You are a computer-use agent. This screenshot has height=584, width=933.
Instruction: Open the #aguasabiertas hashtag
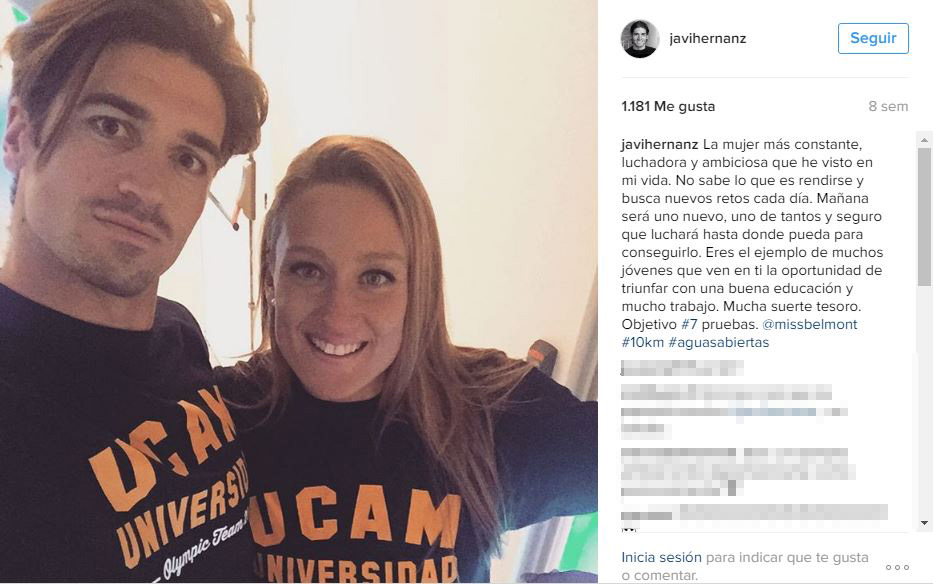pyautogui.click(x=719, y=342)
